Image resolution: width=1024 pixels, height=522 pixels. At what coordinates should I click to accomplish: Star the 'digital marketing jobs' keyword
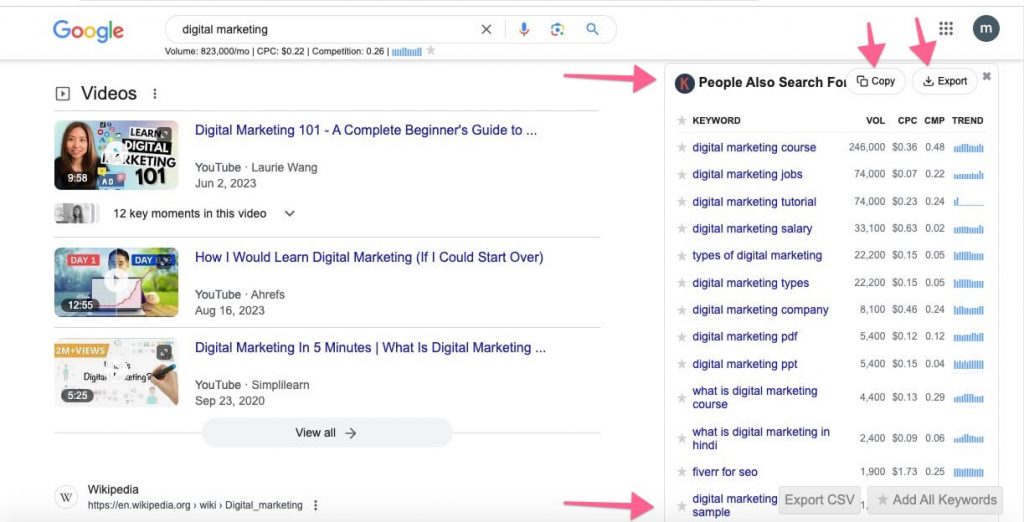click(x=682, y=174)
